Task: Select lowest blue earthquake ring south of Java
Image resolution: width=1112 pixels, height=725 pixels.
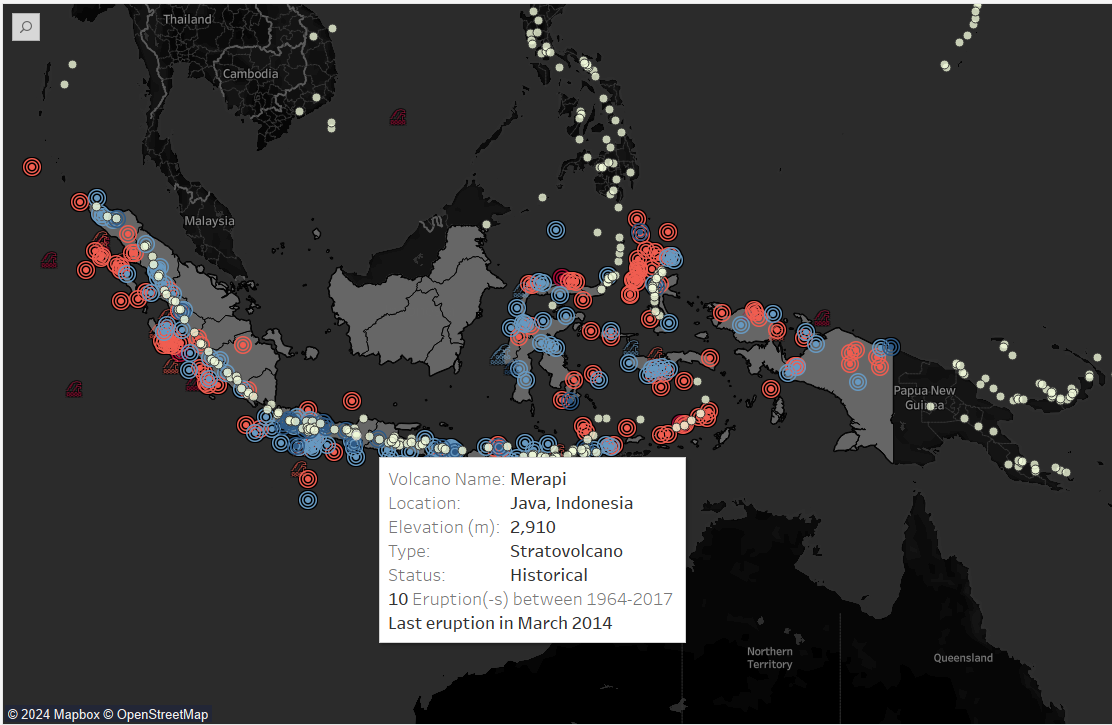Action: point(308,500)
